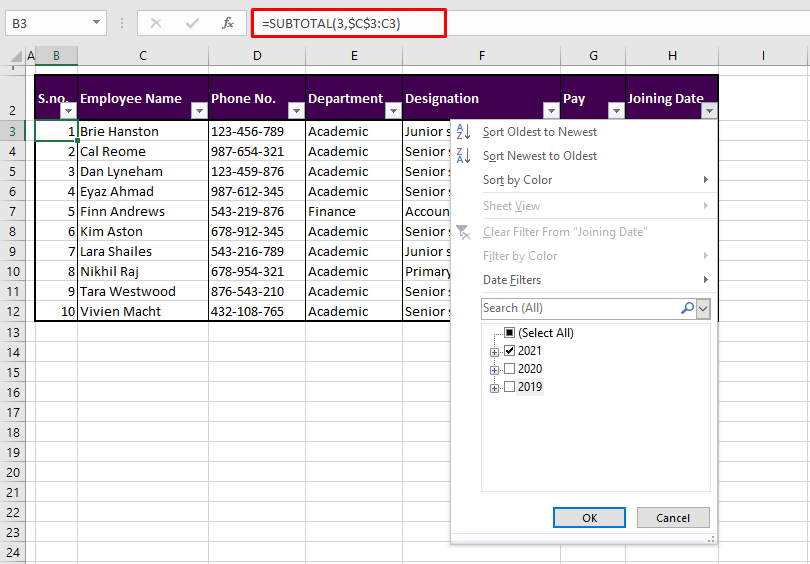
Task: Open the Name Box dropdown arrow
Action: 97,22
